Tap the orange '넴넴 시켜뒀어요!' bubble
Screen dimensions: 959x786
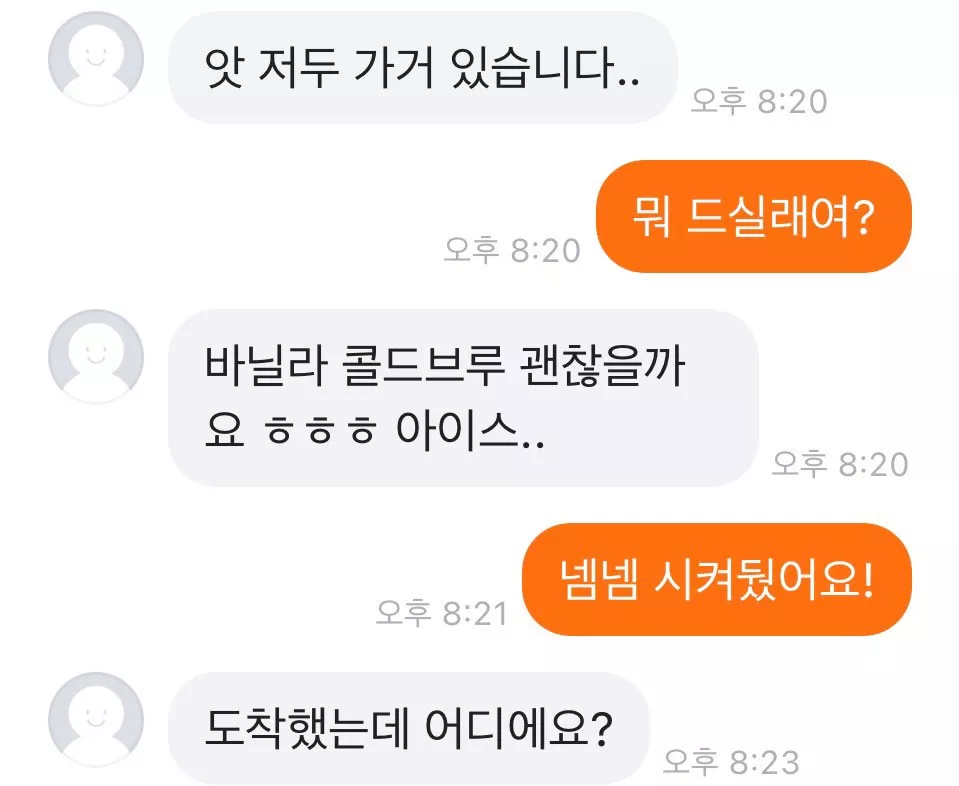(x=717, y=579)
